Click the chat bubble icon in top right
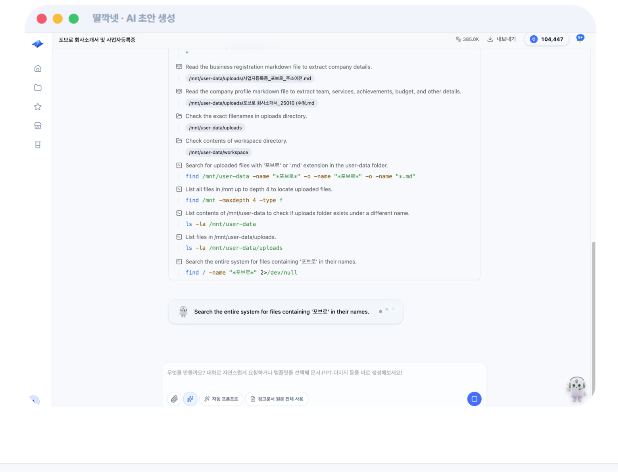The width and height of the screenshot is (618, 472). point(580,38)
